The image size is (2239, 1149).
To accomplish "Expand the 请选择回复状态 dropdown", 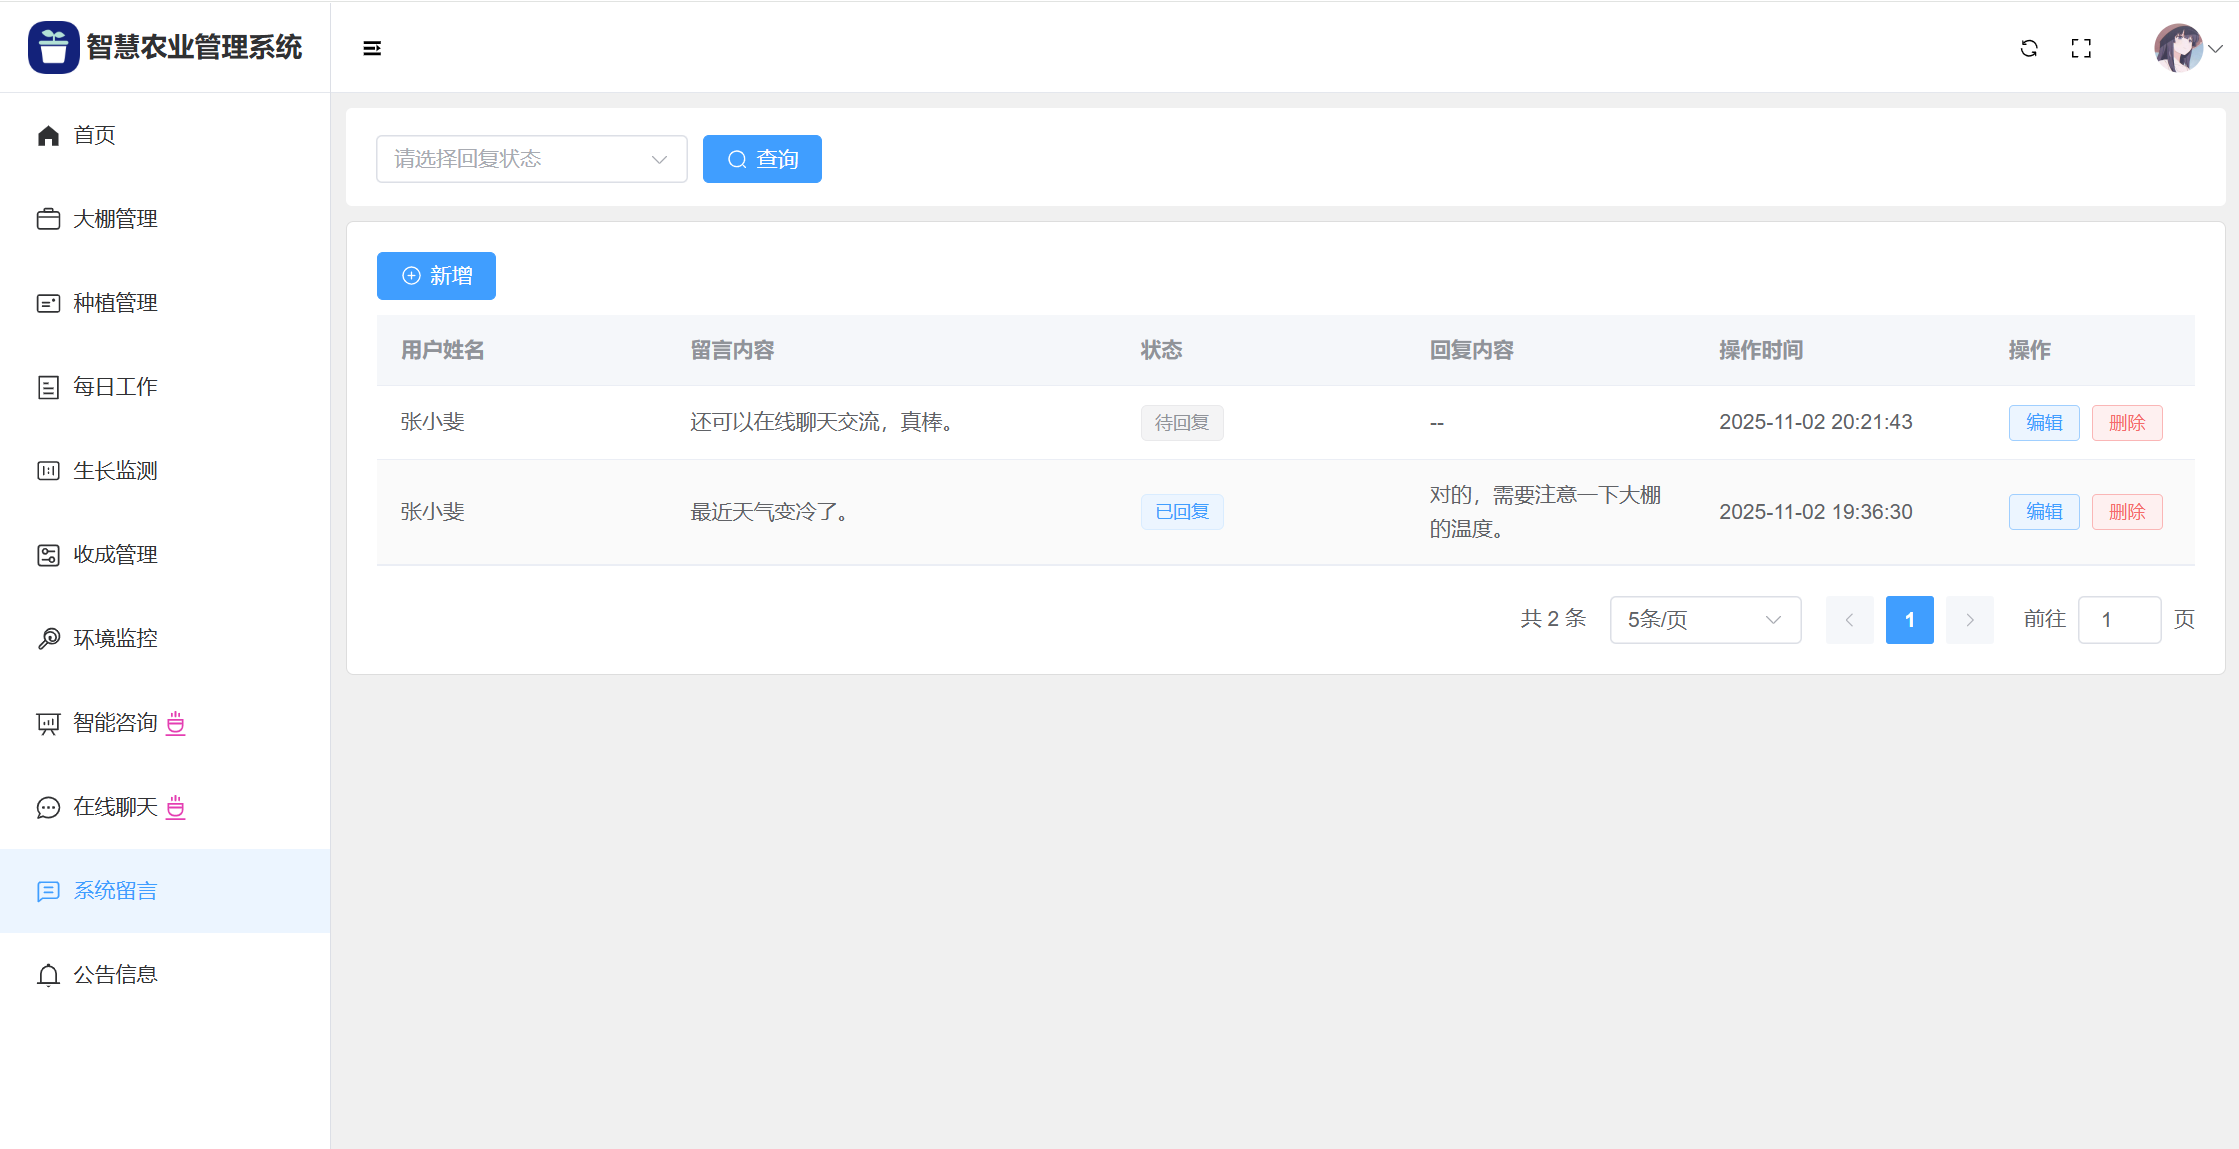I will (x=531, y=159).
